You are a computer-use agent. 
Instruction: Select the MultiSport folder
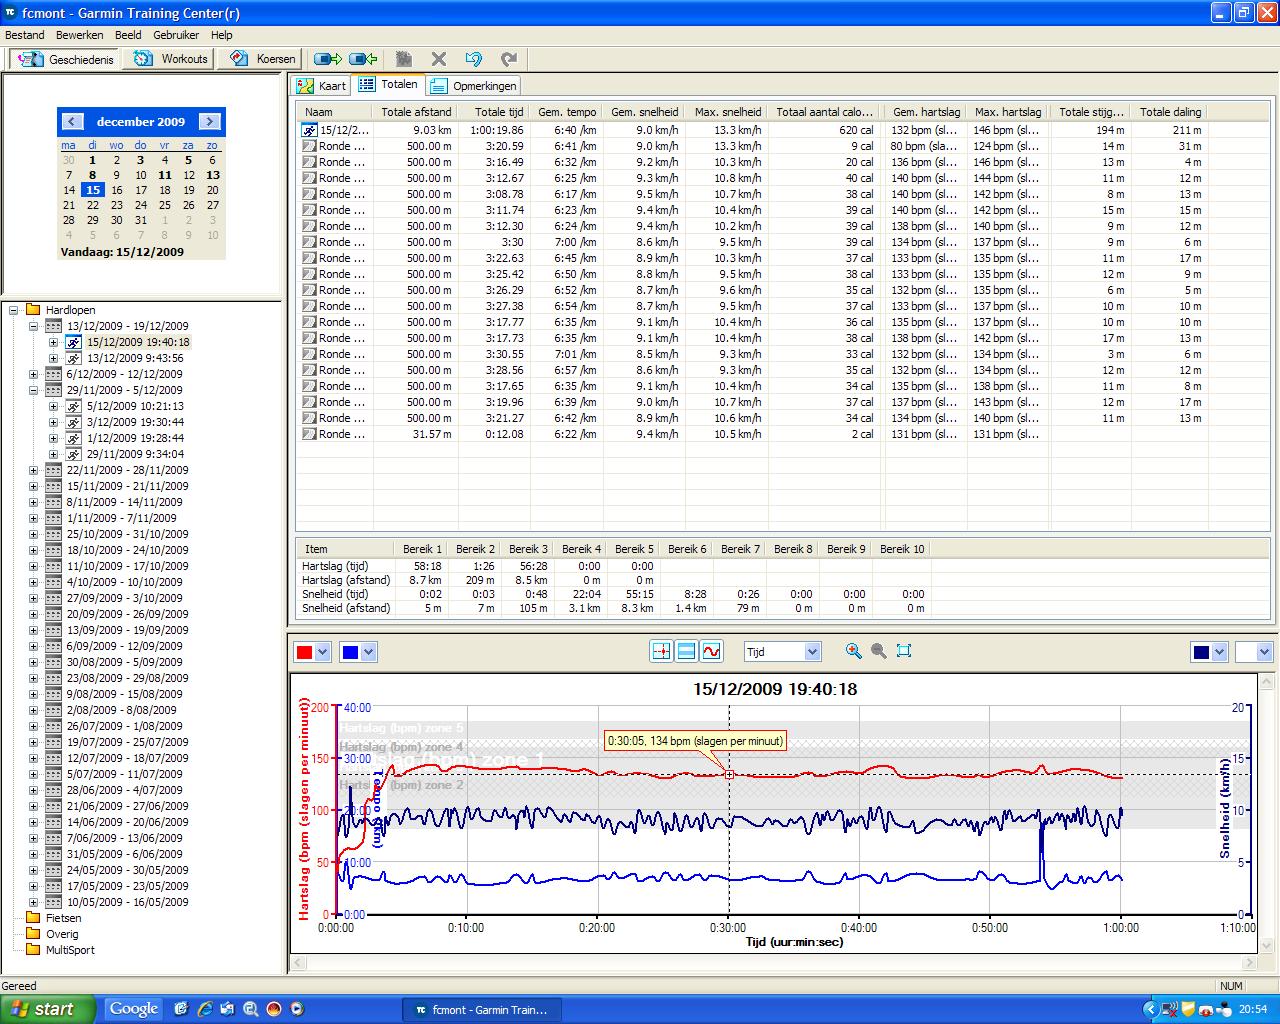coord(70,950)
